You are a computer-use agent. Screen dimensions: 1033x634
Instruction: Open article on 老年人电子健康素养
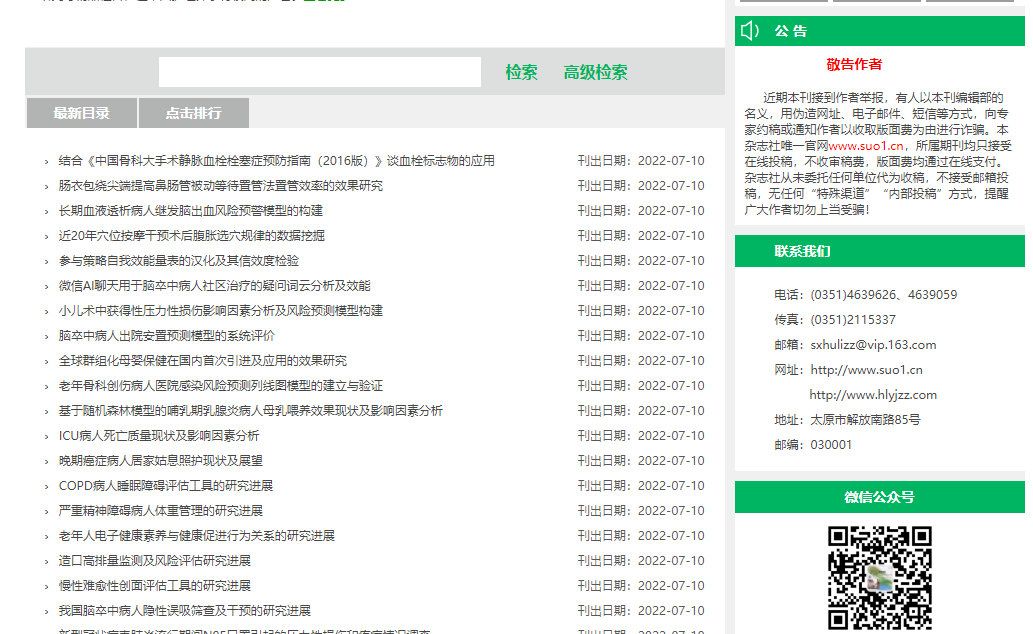point(196,536)
